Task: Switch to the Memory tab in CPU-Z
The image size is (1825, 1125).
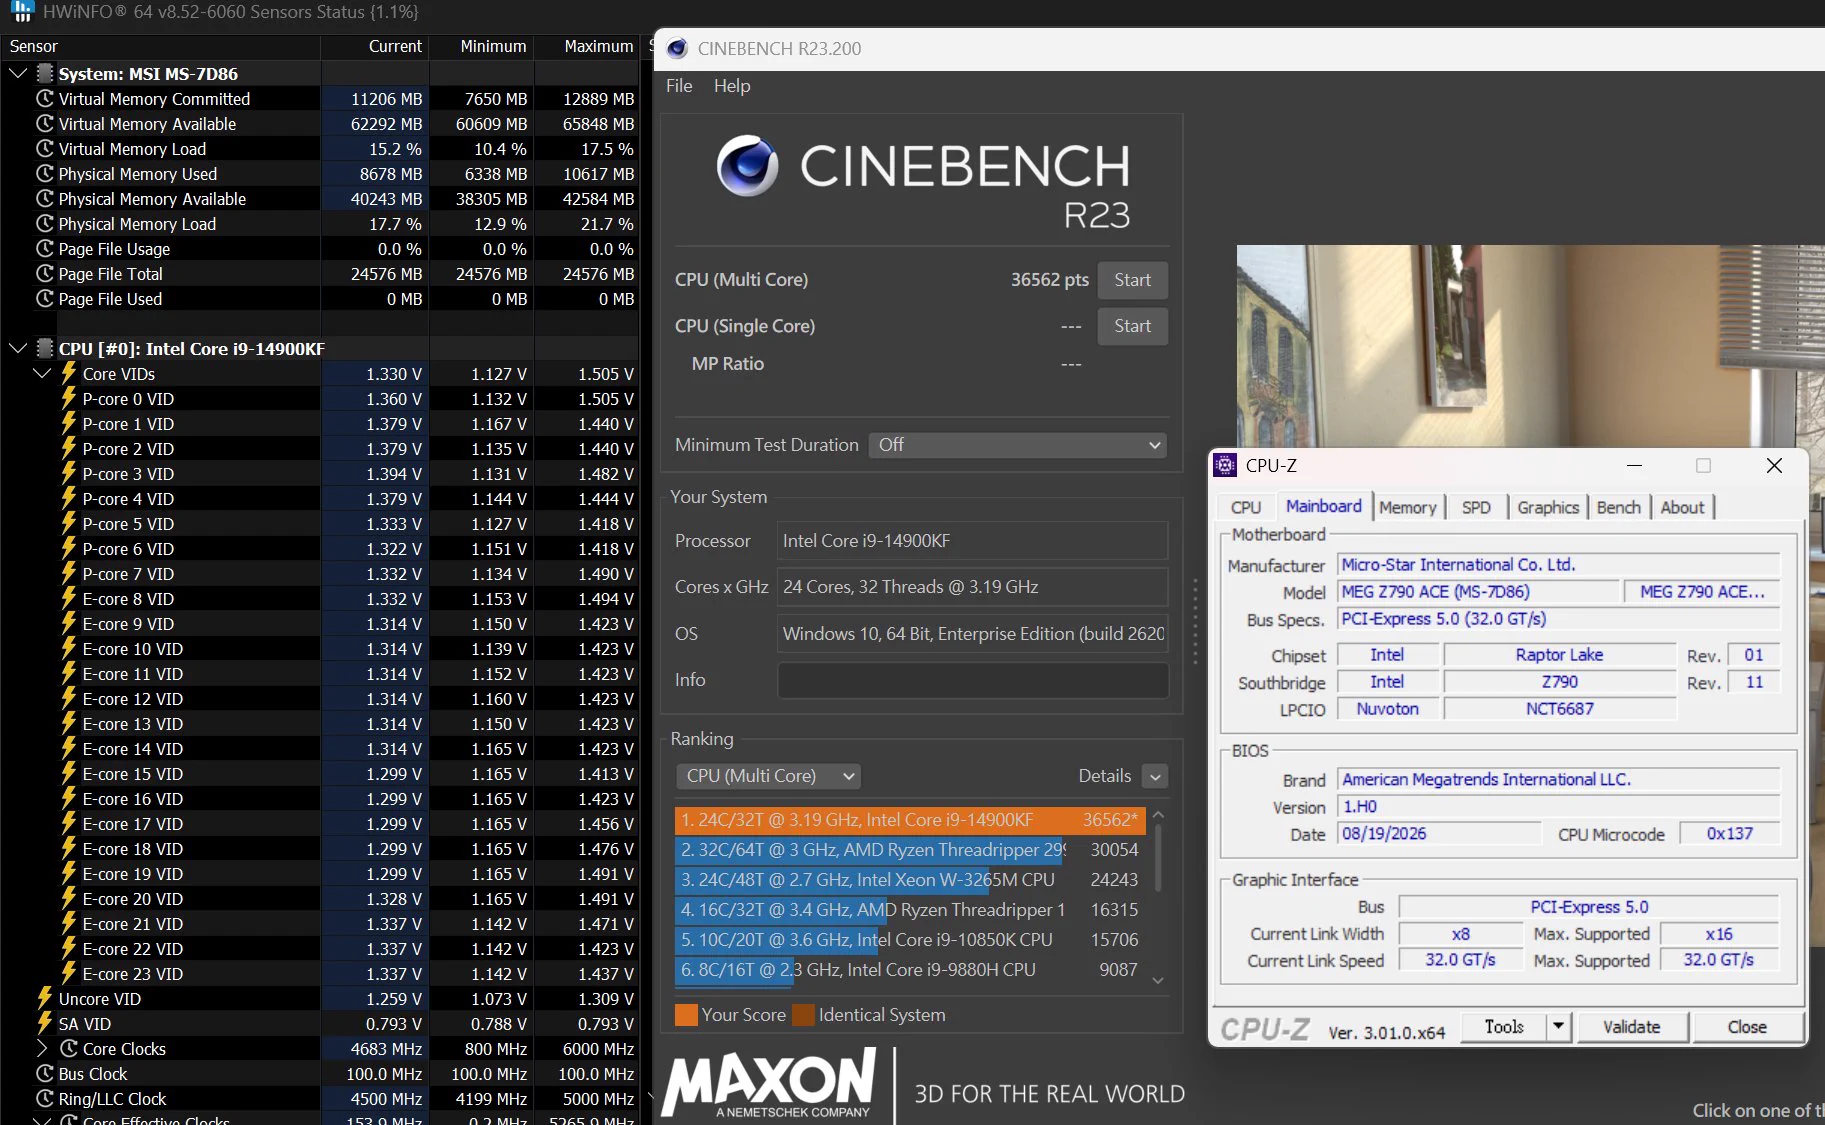Action: (x=1408, y=507)
